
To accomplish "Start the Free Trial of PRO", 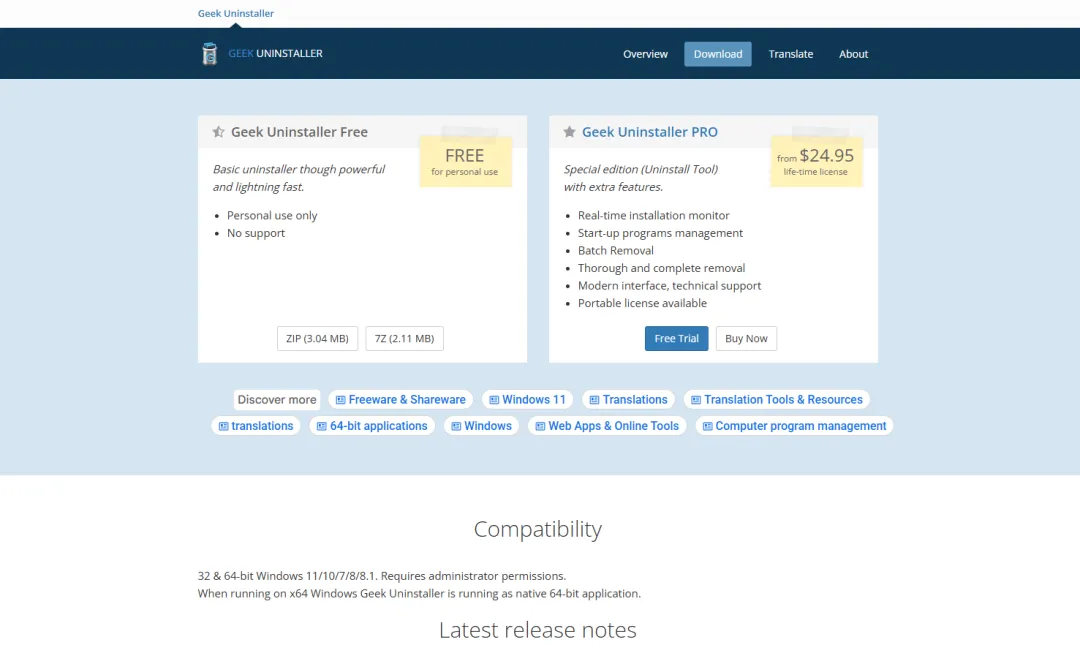I will 676,338.
